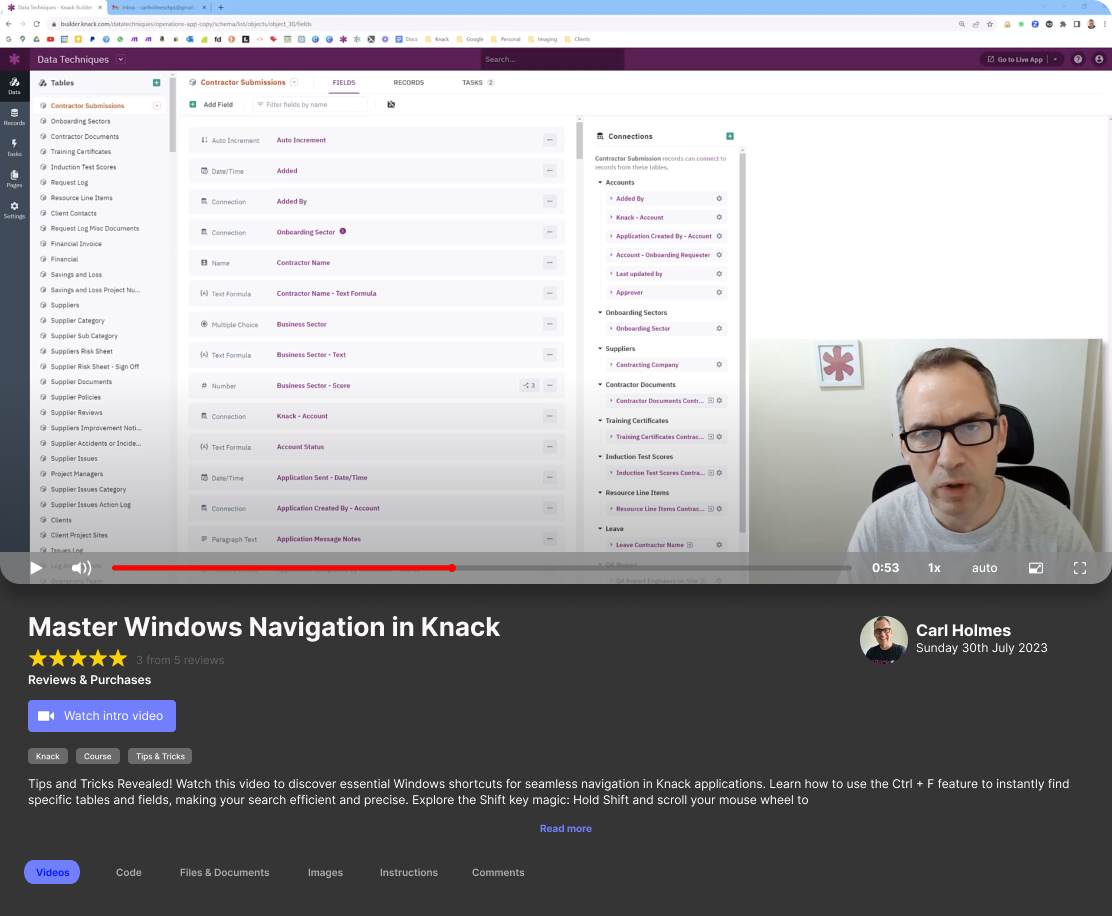Screen dimensions: 1112x916
Task: Select the Code tab
Action: click(x=129, y=872)
